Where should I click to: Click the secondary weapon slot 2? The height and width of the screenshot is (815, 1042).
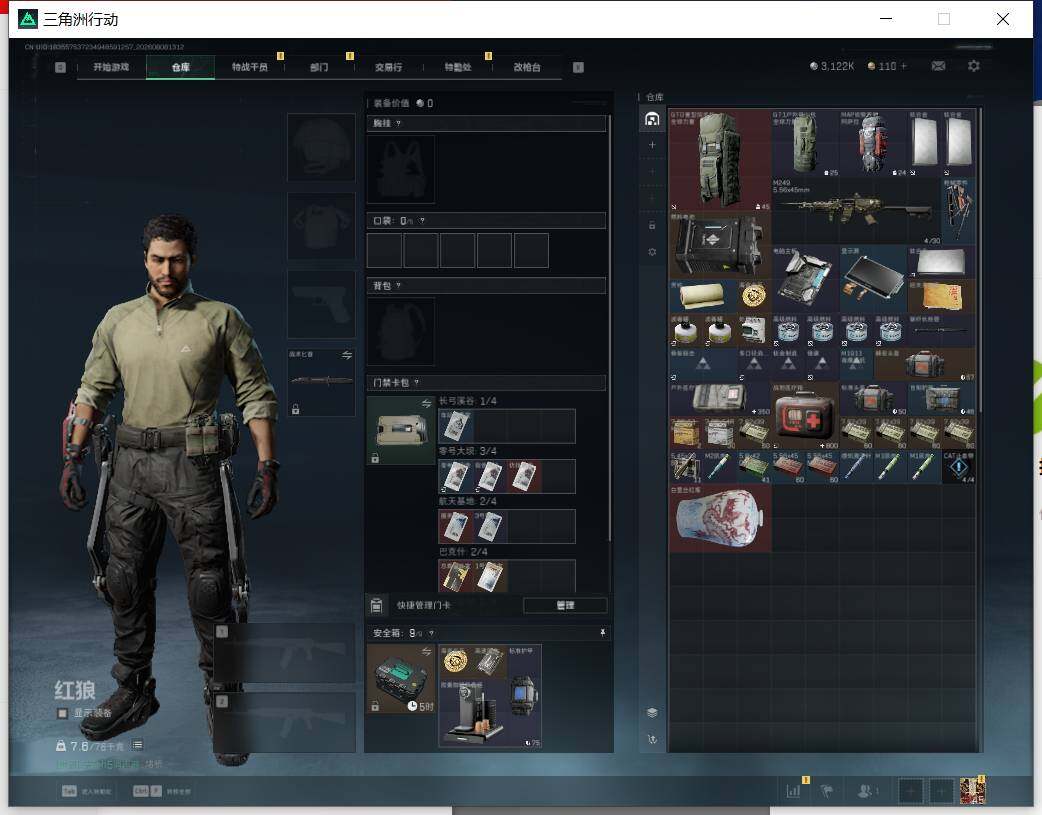[284, 722]
